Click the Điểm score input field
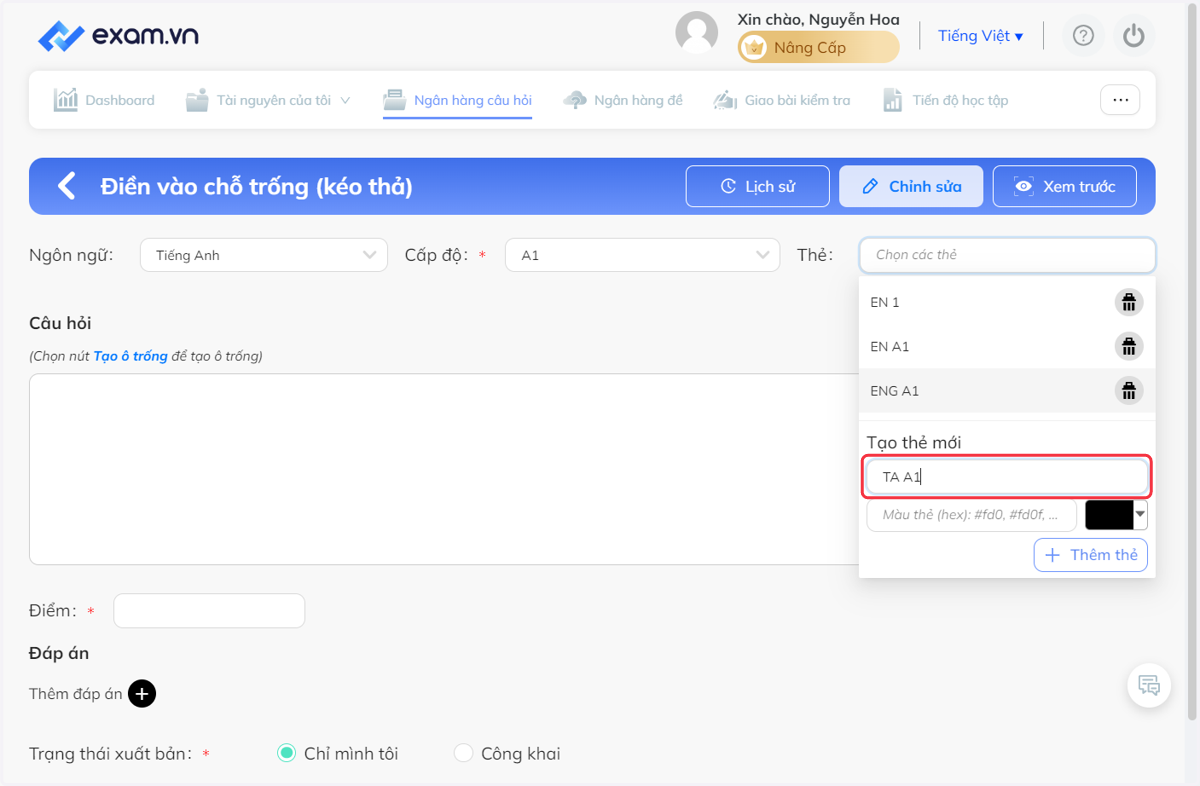Image resolution: width=1200 pixels, height=786 pixels. [209, 611]
